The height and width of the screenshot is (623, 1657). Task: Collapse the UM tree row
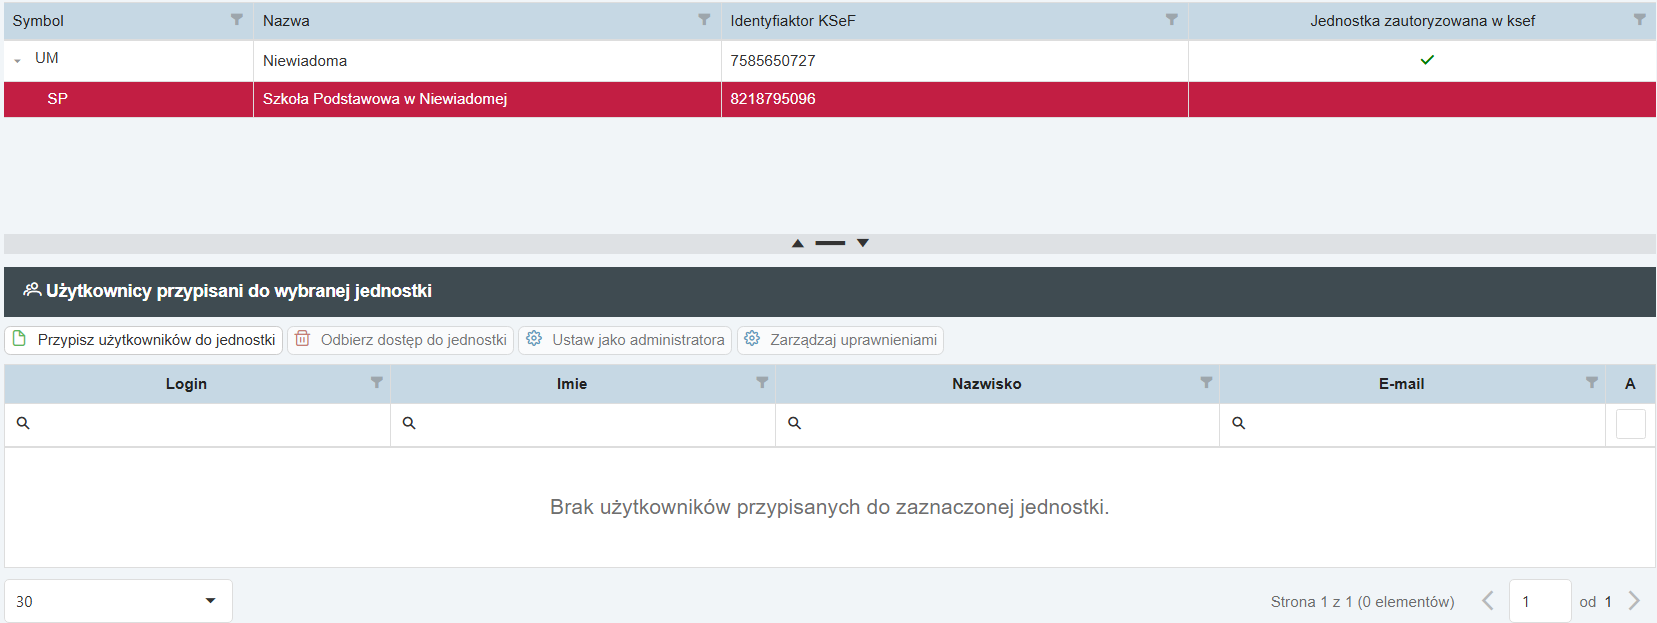[18, 61]
